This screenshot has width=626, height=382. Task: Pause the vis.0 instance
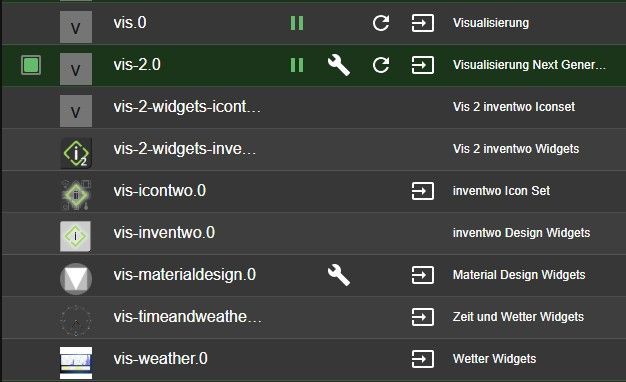pos(297,23)
